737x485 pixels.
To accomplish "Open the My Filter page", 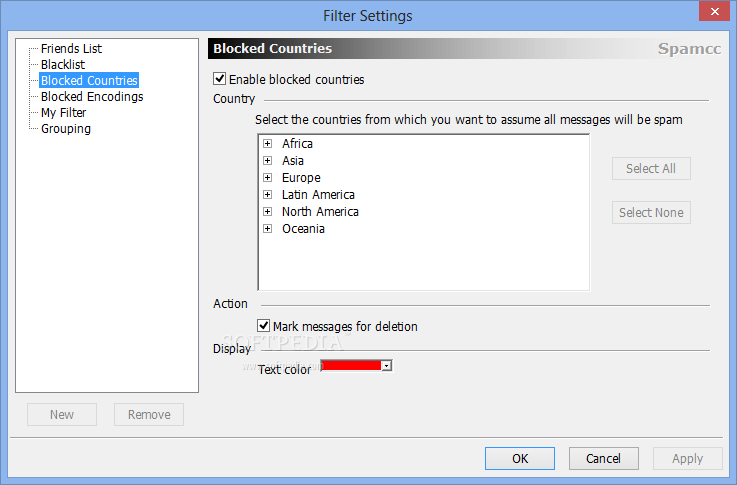I will (x=63, y=112).
